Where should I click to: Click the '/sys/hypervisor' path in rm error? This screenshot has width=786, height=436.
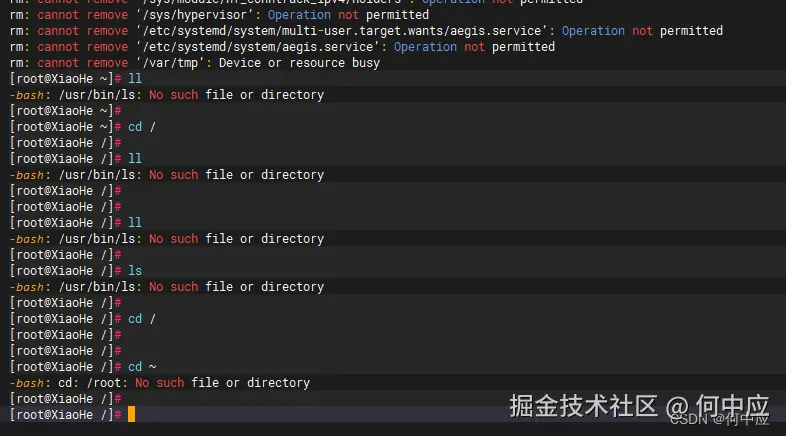(198, 15)
